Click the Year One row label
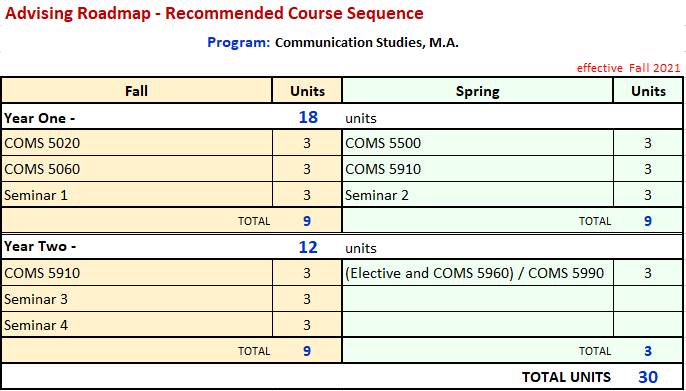This screenshot has width=686, height=391. 39,118
